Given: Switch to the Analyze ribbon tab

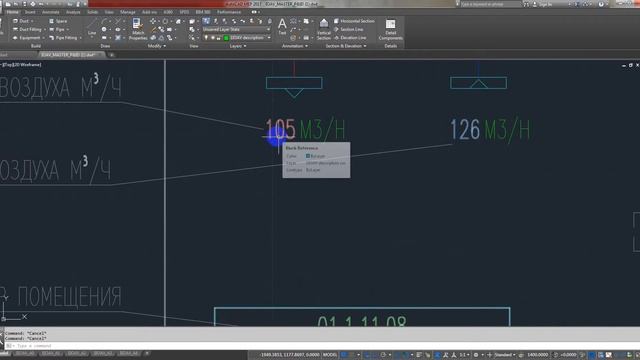Looking at the screenshot, I should click(73, 12).
